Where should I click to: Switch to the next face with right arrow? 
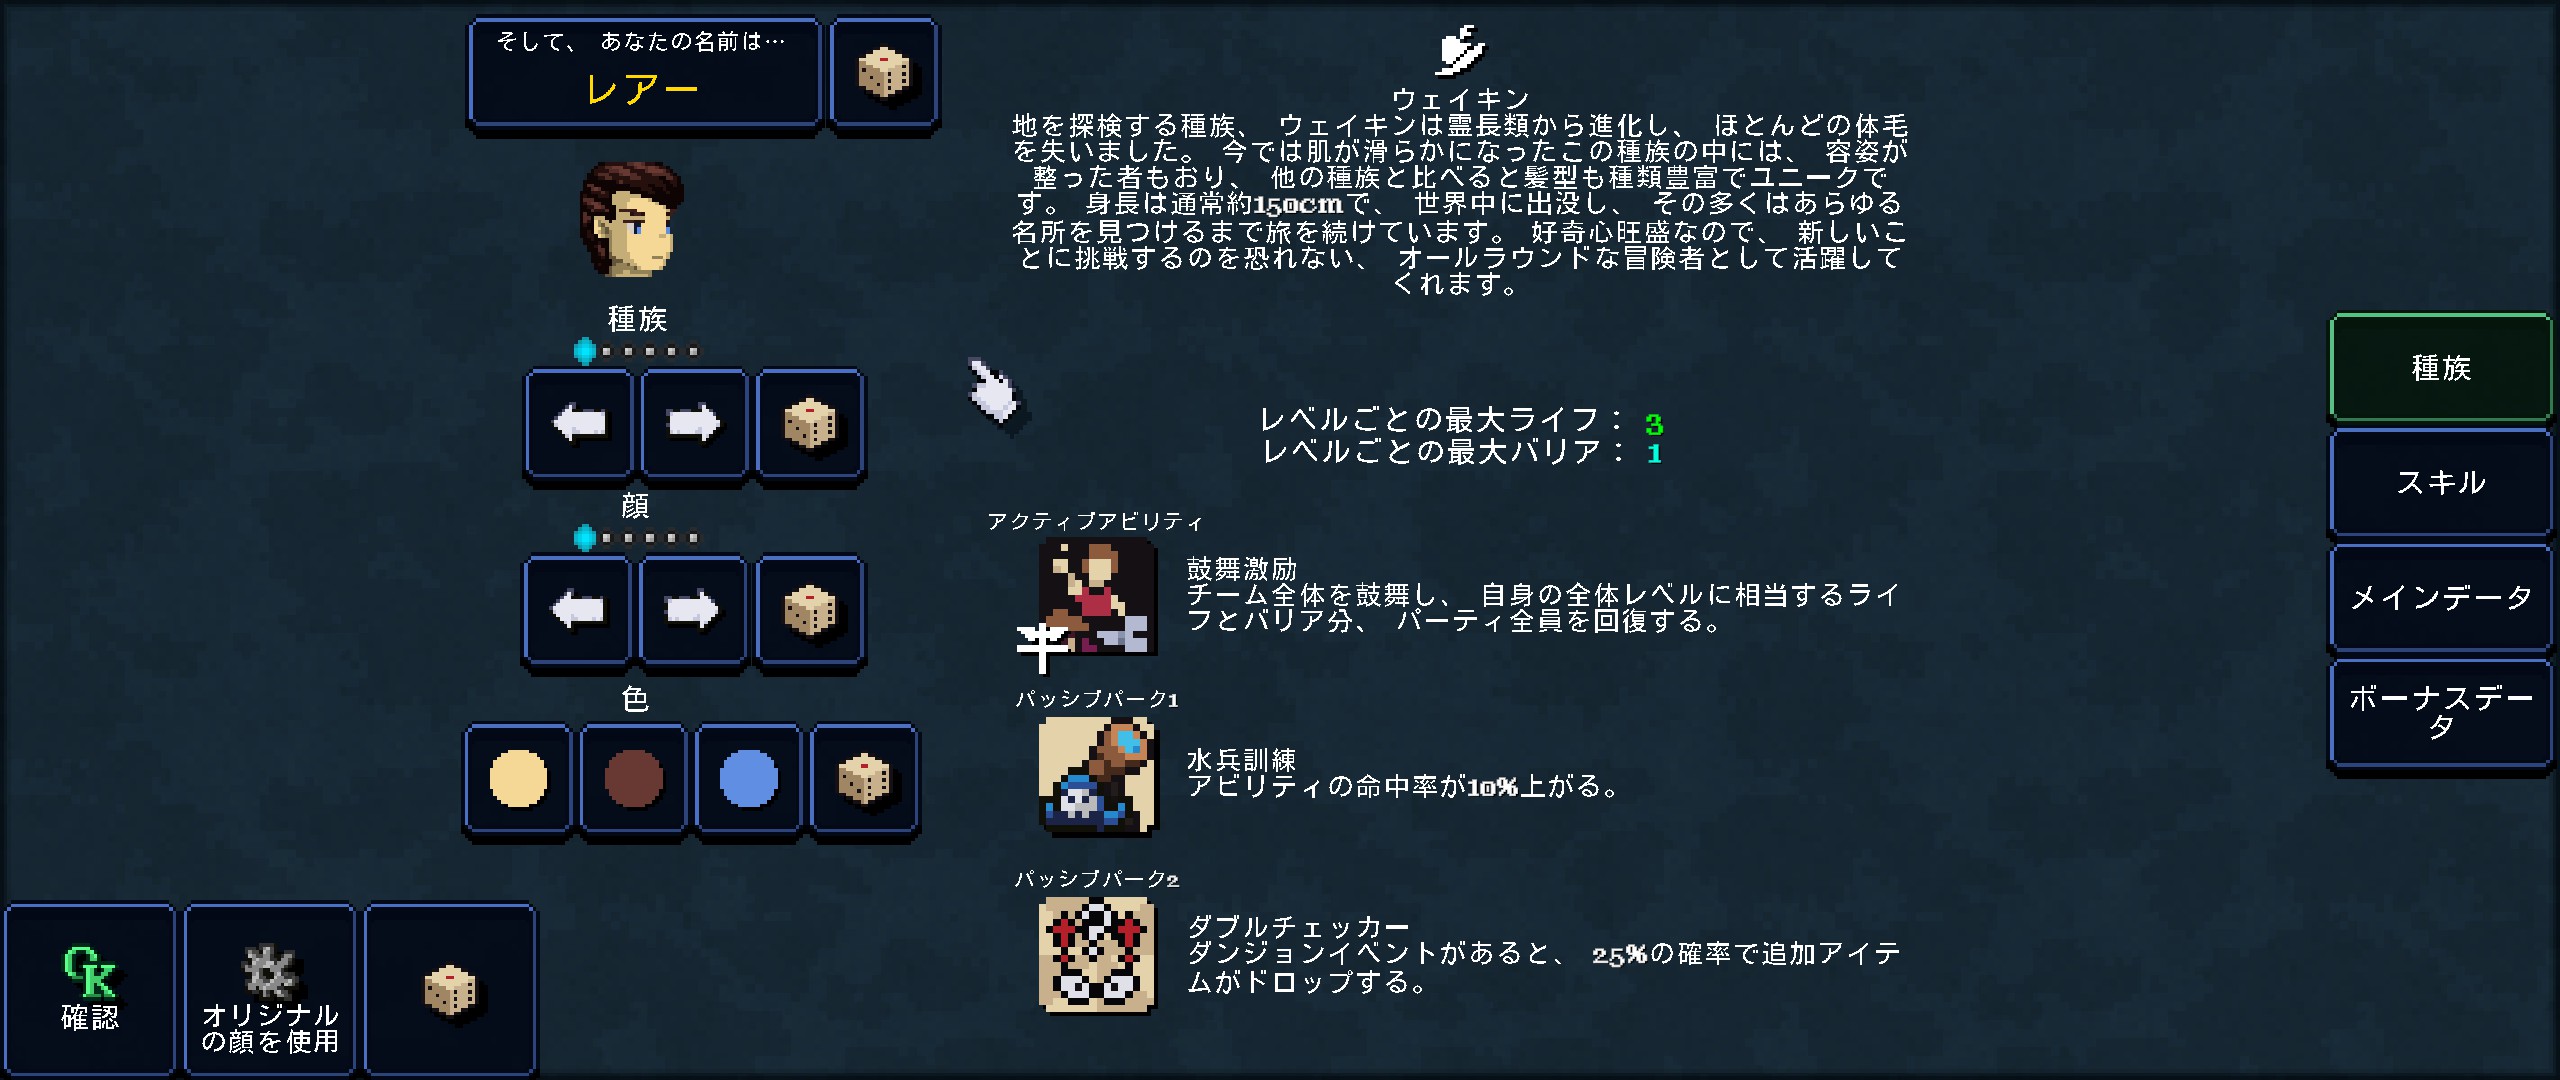pos(693,610)
